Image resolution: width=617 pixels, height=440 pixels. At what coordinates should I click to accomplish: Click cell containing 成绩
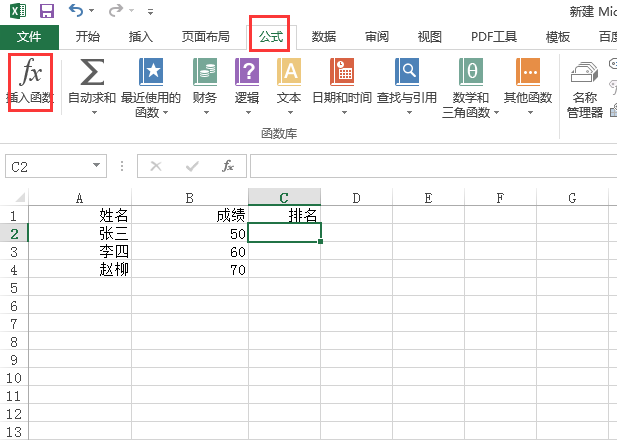pos(190,215)
